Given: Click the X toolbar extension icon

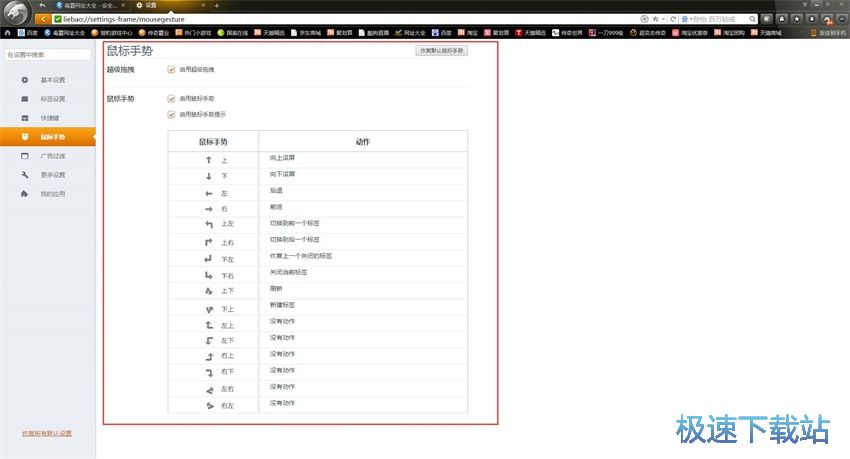Looking at the screenshot, I should pyautogui.click(x=767, y=19).
